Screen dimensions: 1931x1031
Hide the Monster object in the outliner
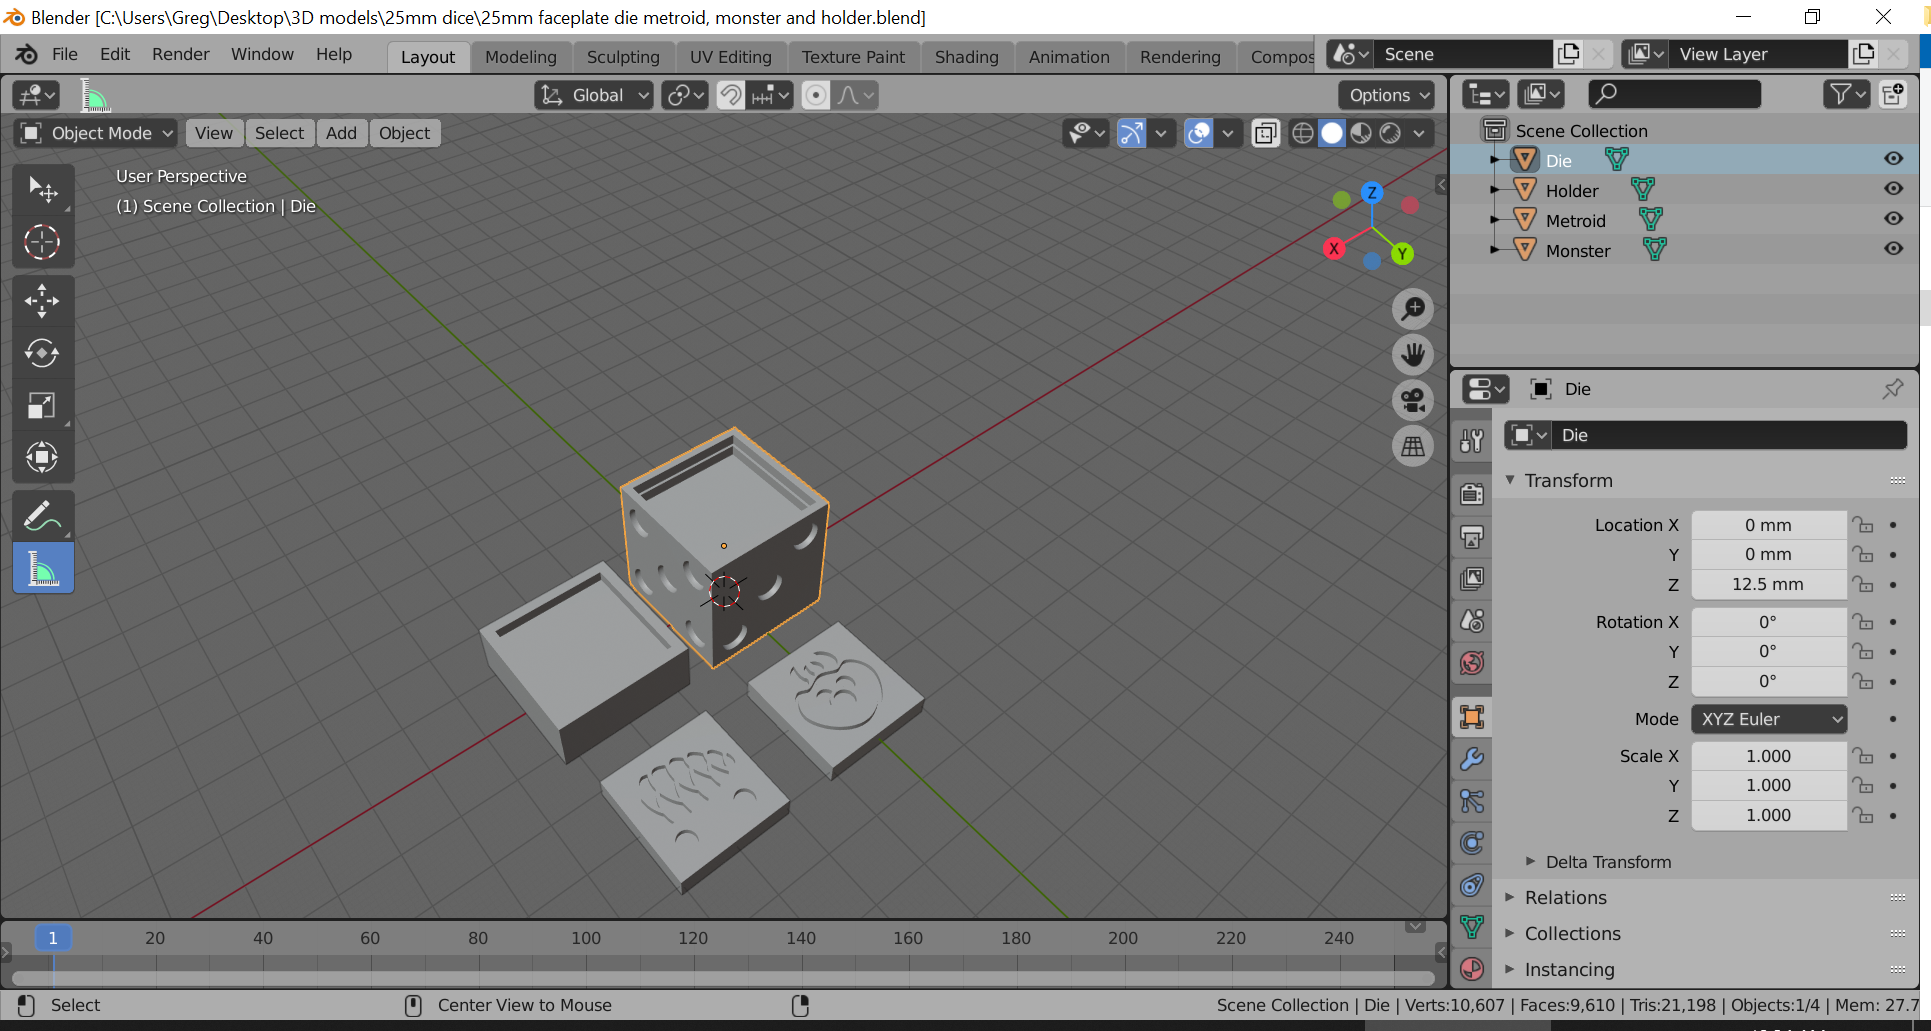click(x=1893, y=249)
